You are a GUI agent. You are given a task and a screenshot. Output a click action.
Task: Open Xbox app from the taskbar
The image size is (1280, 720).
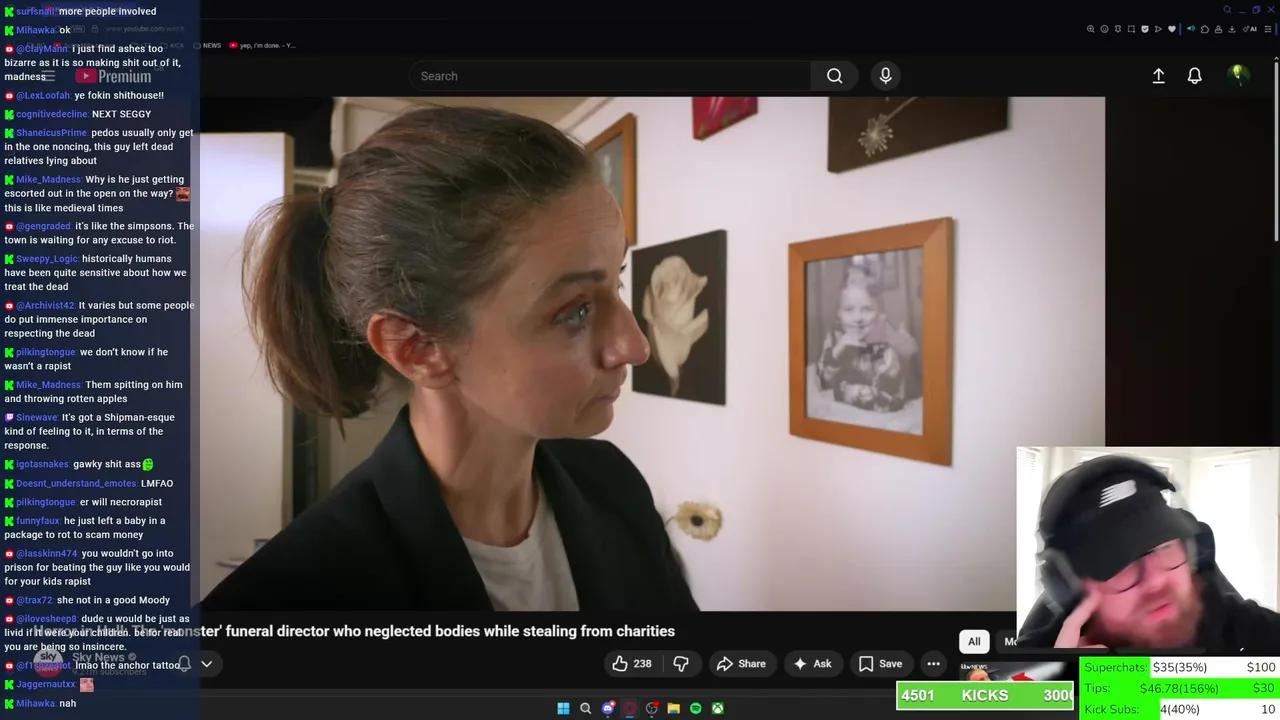[x=718, y=708]
